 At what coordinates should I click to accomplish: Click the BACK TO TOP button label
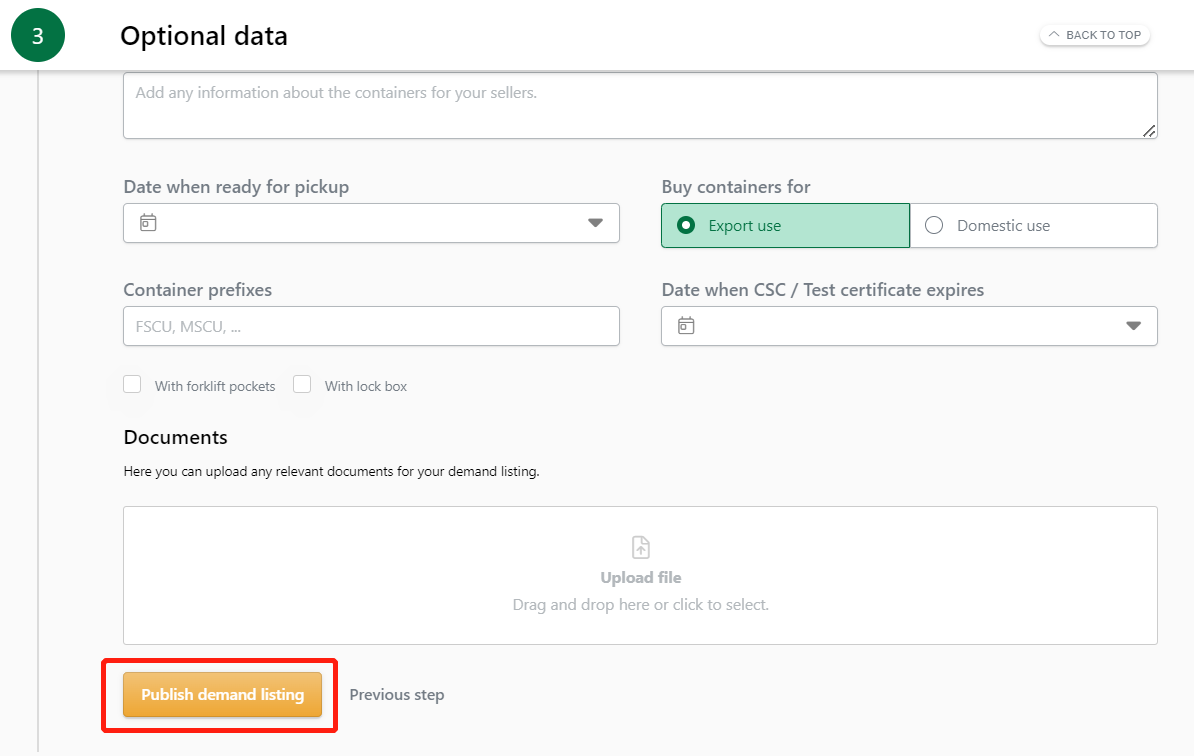click(x=1103, y=35)
